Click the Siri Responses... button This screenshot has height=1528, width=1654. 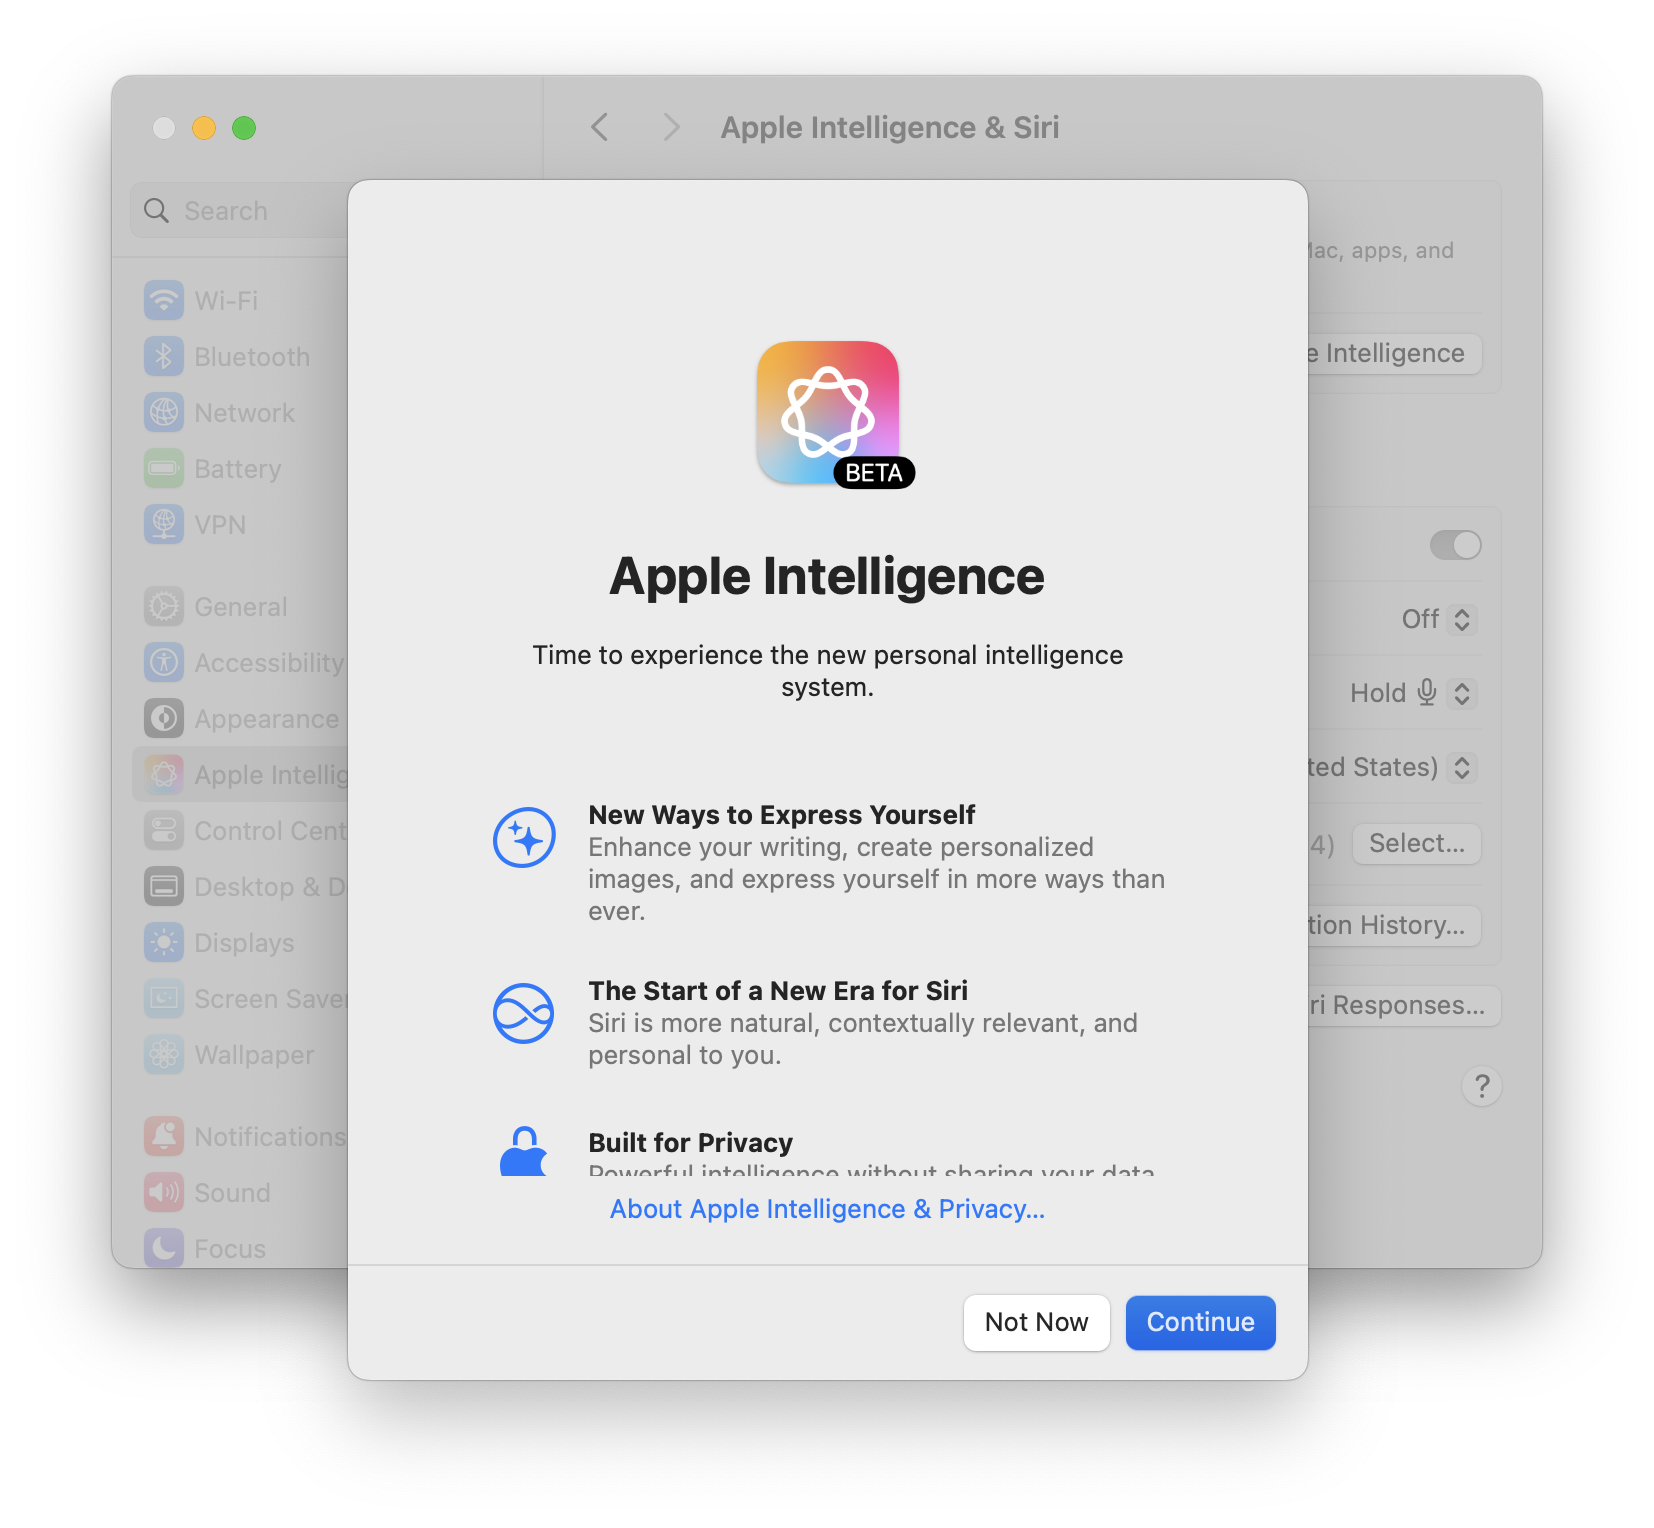tap(1405, 1005)
